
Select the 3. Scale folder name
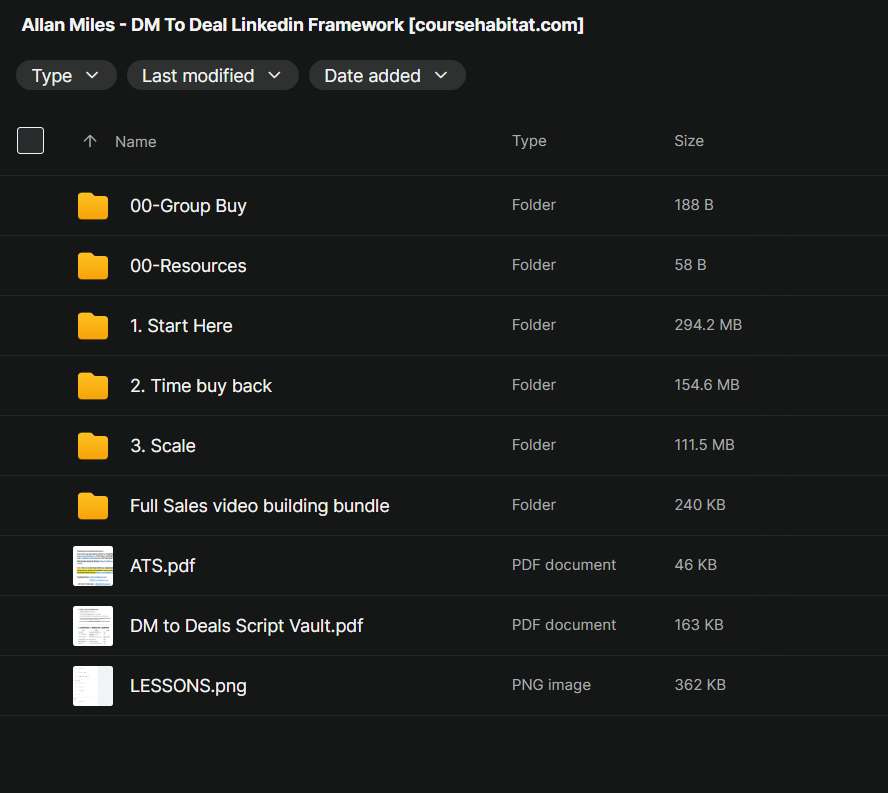163,446
